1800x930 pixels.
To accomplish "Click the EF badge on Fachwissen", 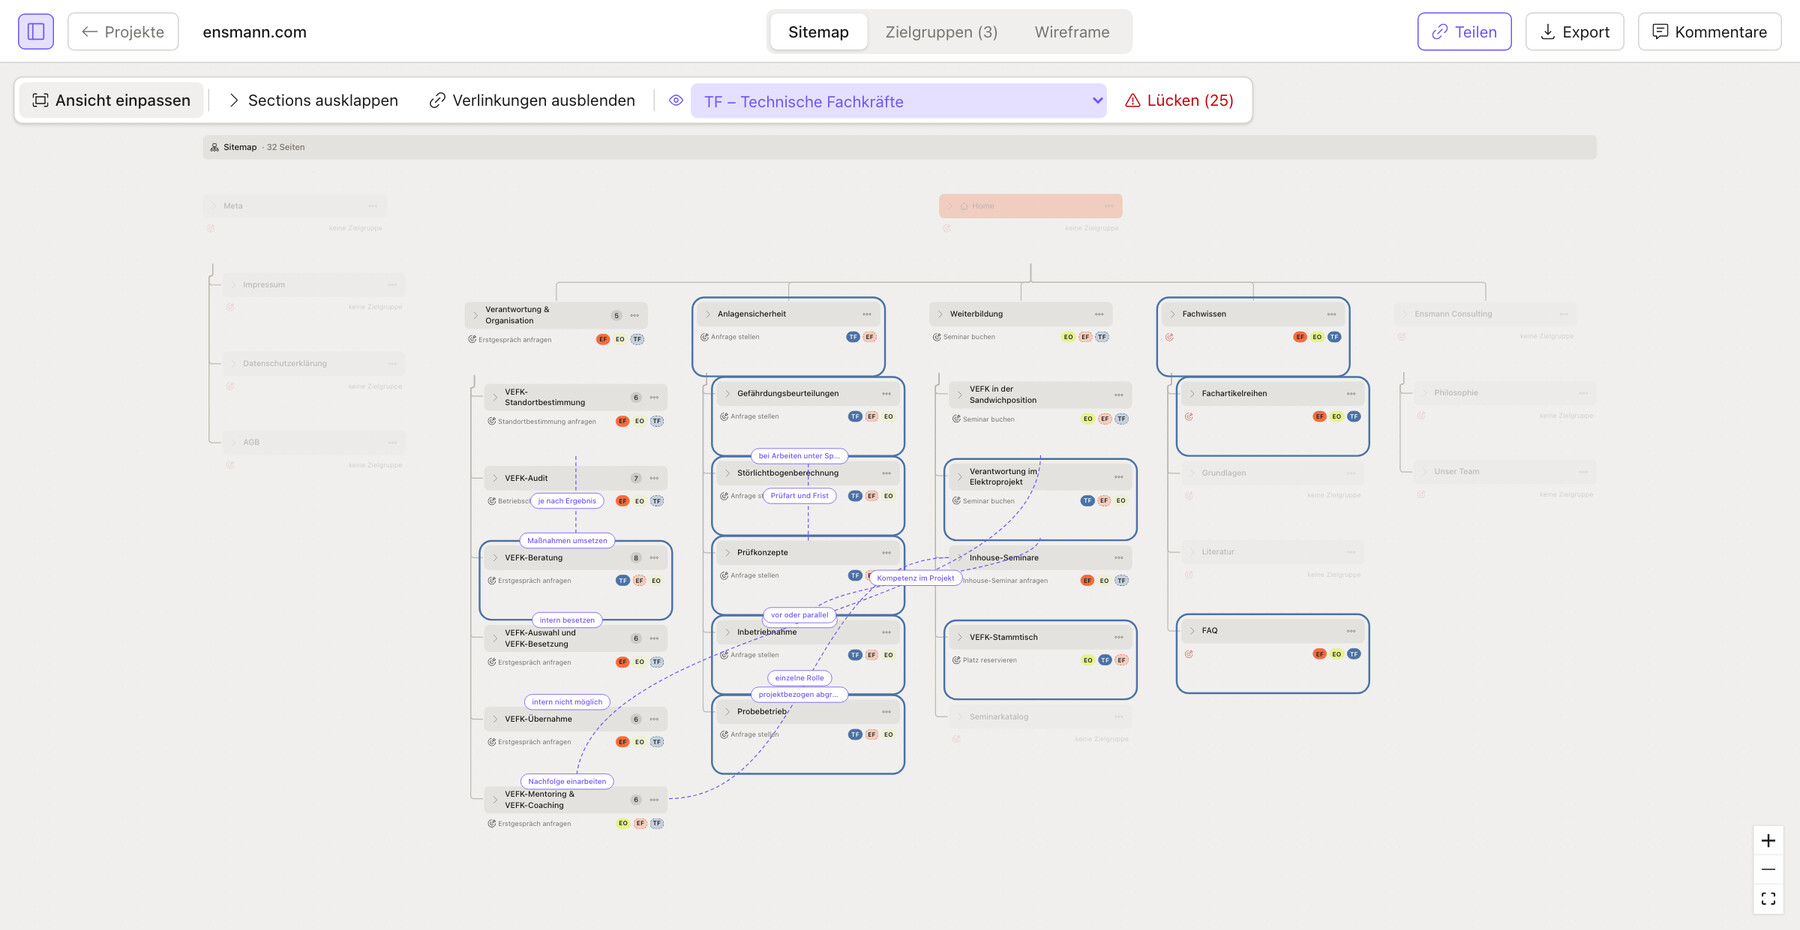I will tap(1300, 337).
